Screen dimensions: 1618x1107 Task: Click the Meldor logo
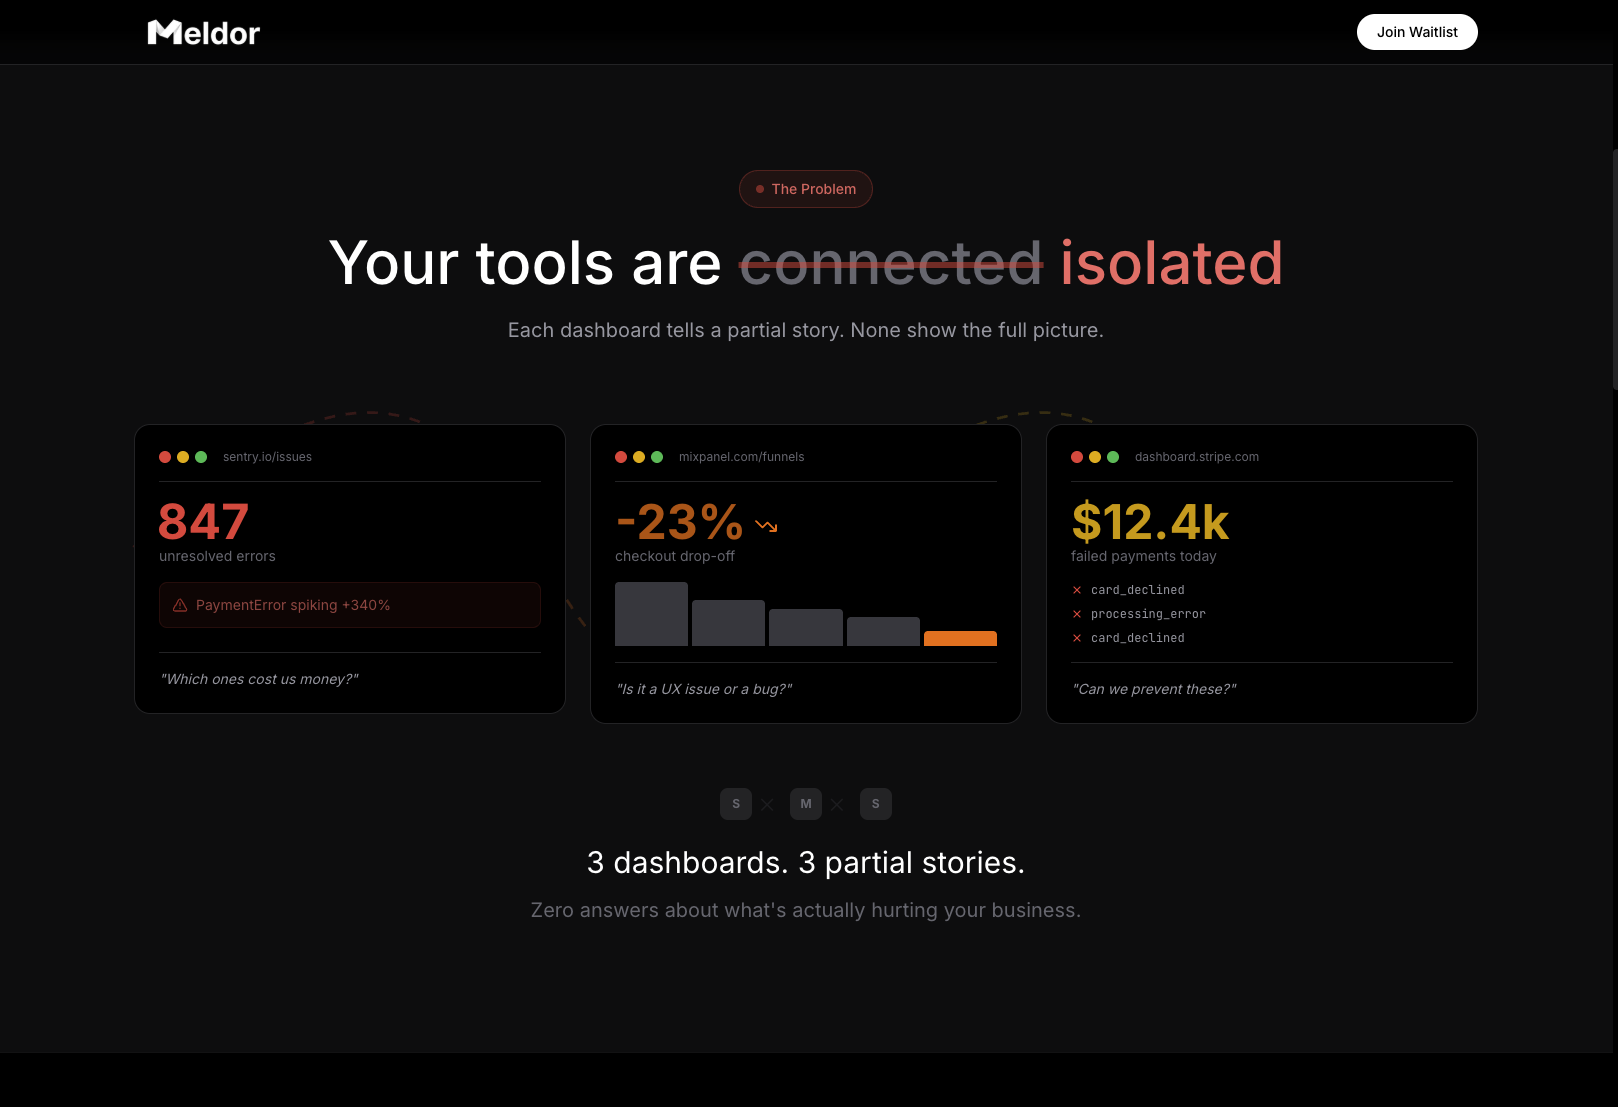[x=204, y=33]
